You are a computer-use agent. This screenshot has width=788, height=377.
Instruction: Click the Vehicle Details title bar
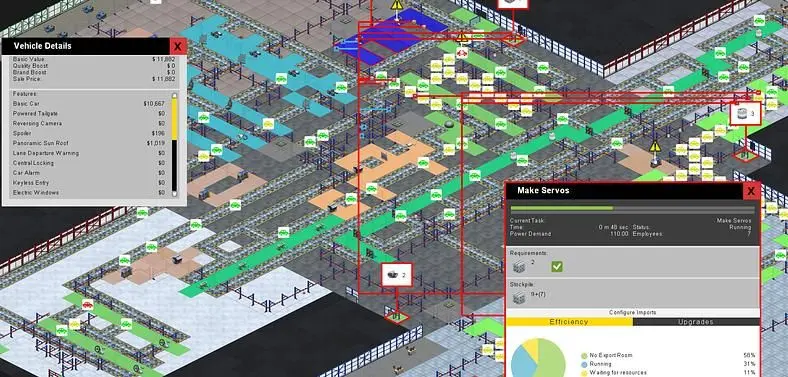click(86, 46)
